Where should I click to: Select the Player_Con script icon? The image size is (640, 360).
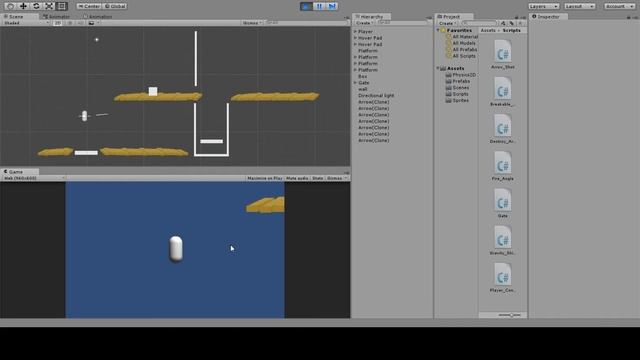point(502,275)
